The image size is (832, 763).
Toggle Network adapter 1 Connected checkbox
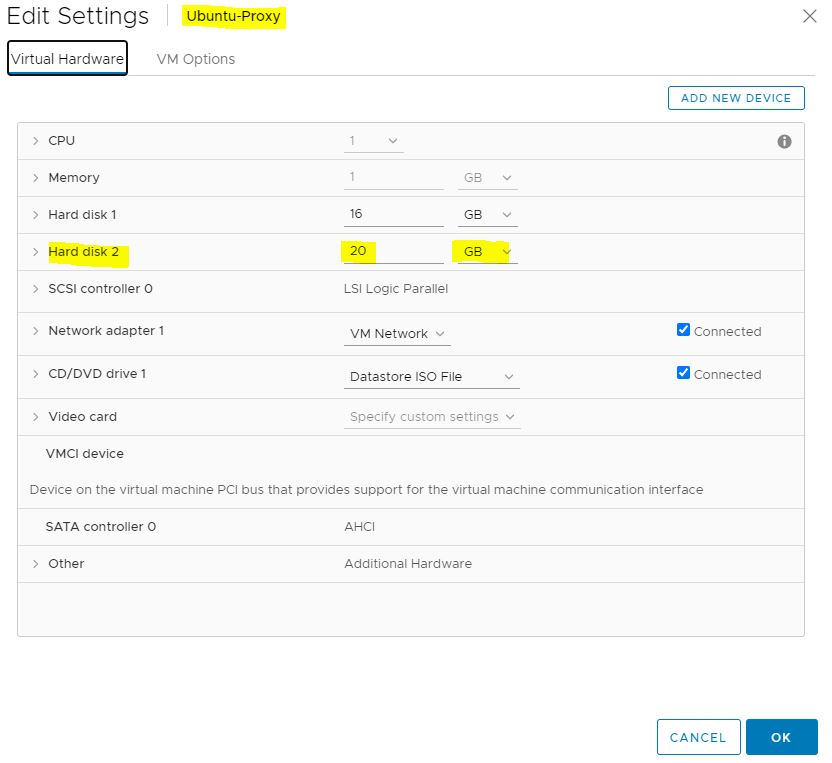coord(683,330)
